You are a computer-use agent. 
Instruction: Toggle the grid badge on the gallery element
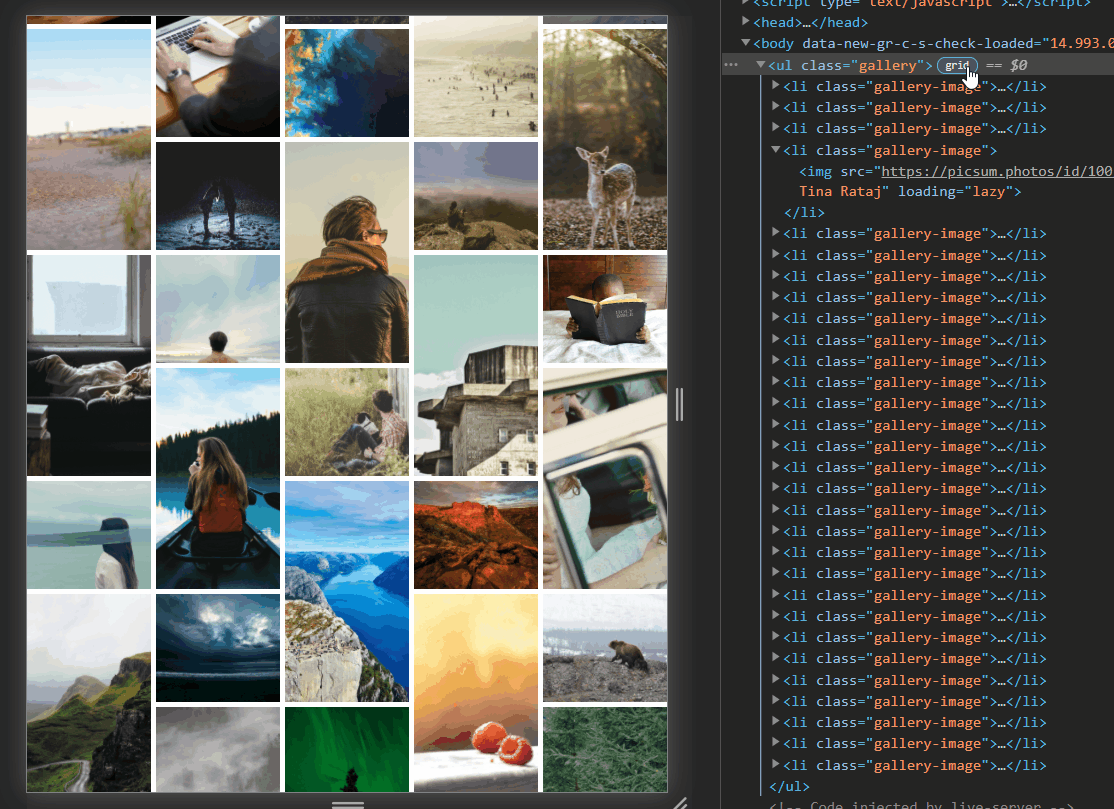[956, 65]
